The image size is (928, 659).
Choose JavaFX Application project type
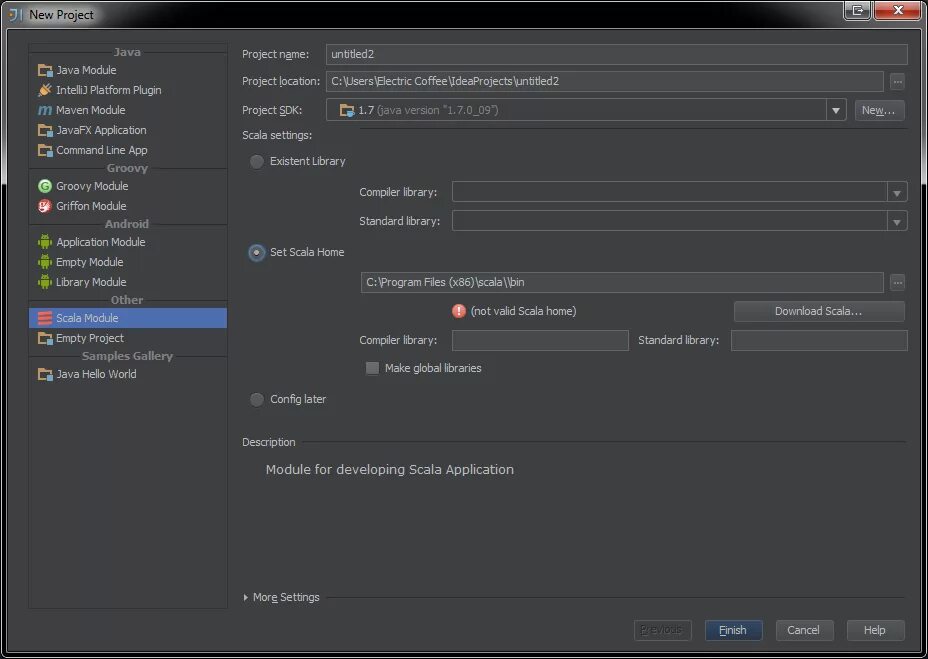[x=128, y=130]
